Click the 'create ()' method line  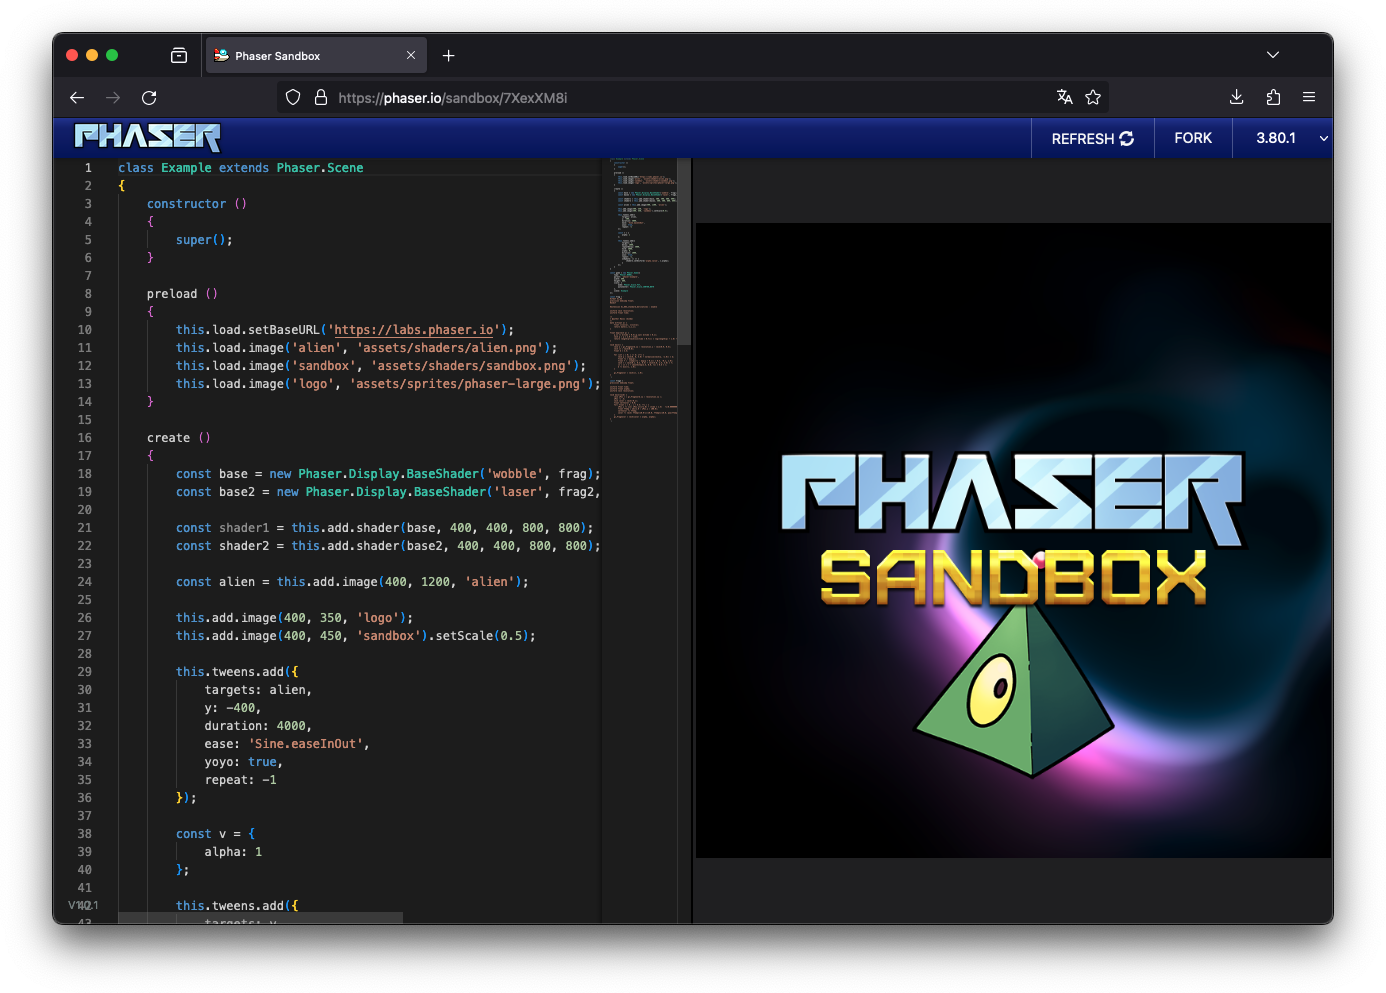coord(179,438)
